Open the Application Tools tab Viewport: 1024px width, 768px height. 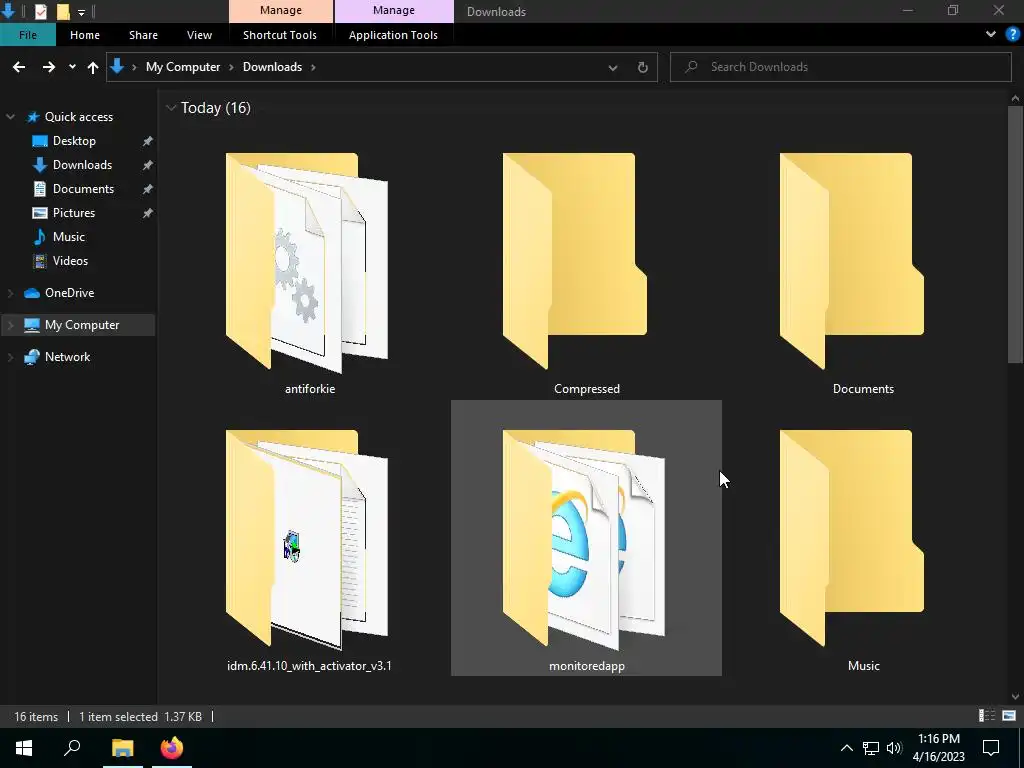(393, 35)
